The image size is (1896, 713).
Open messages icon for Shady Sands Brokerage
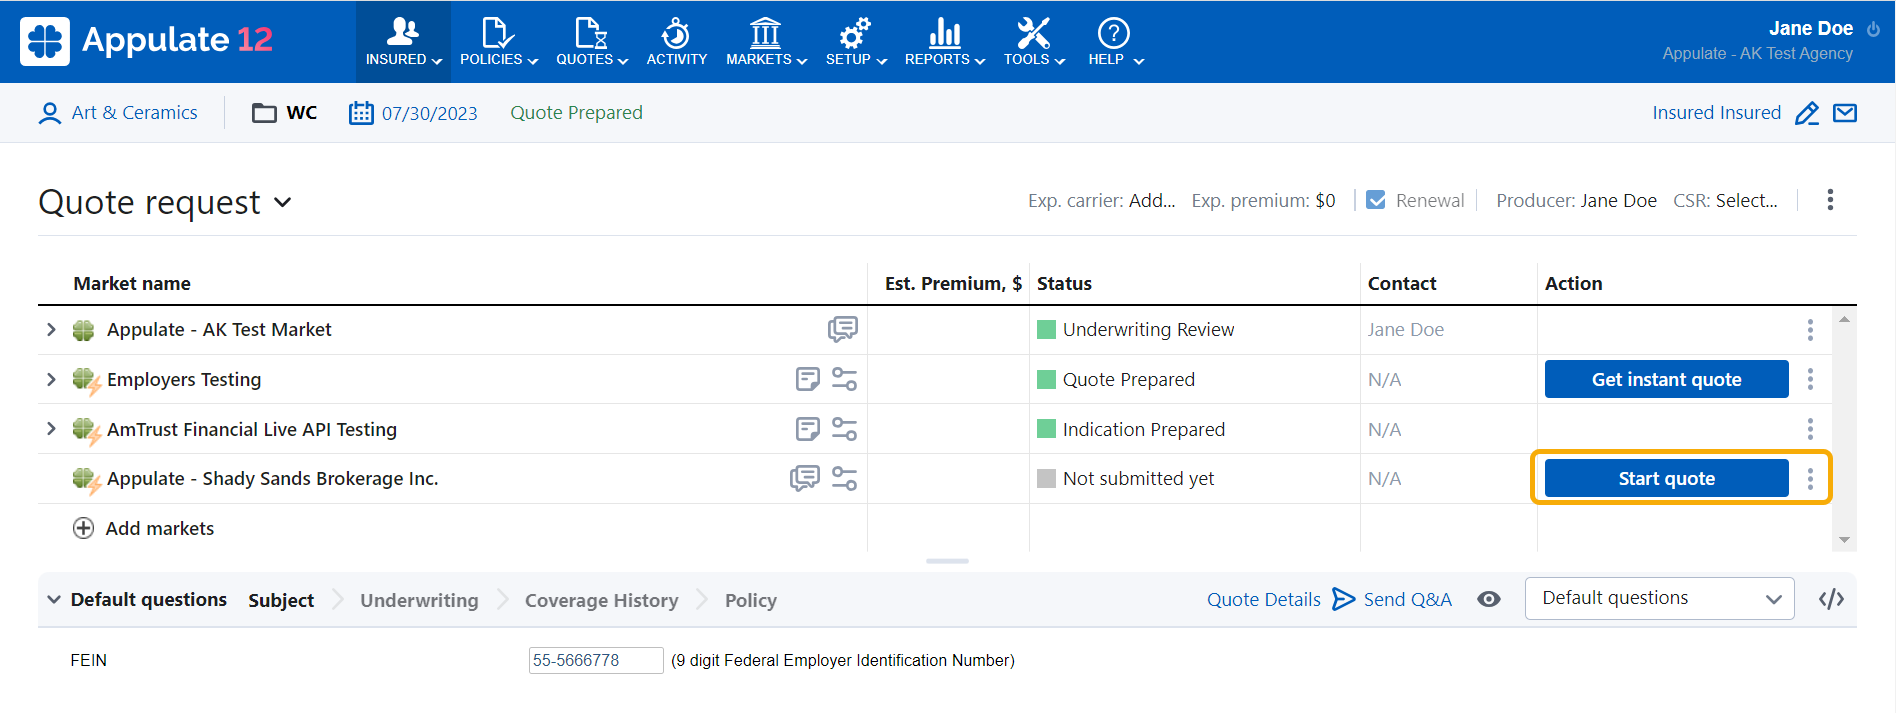click(805, 478)
